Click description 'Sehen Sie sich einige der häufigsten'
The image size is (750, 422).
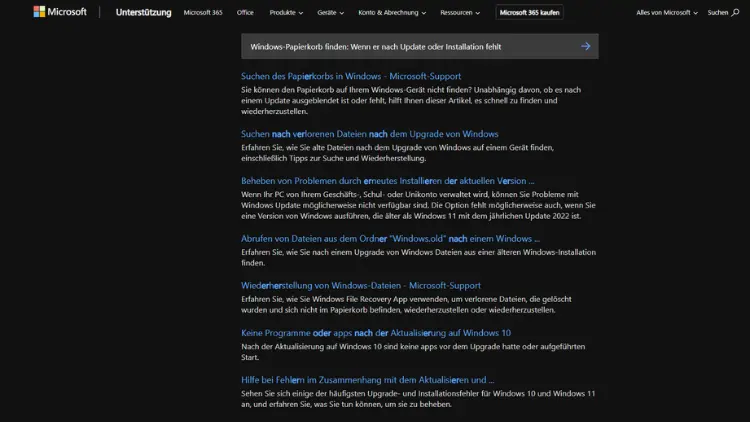[418, 399]
